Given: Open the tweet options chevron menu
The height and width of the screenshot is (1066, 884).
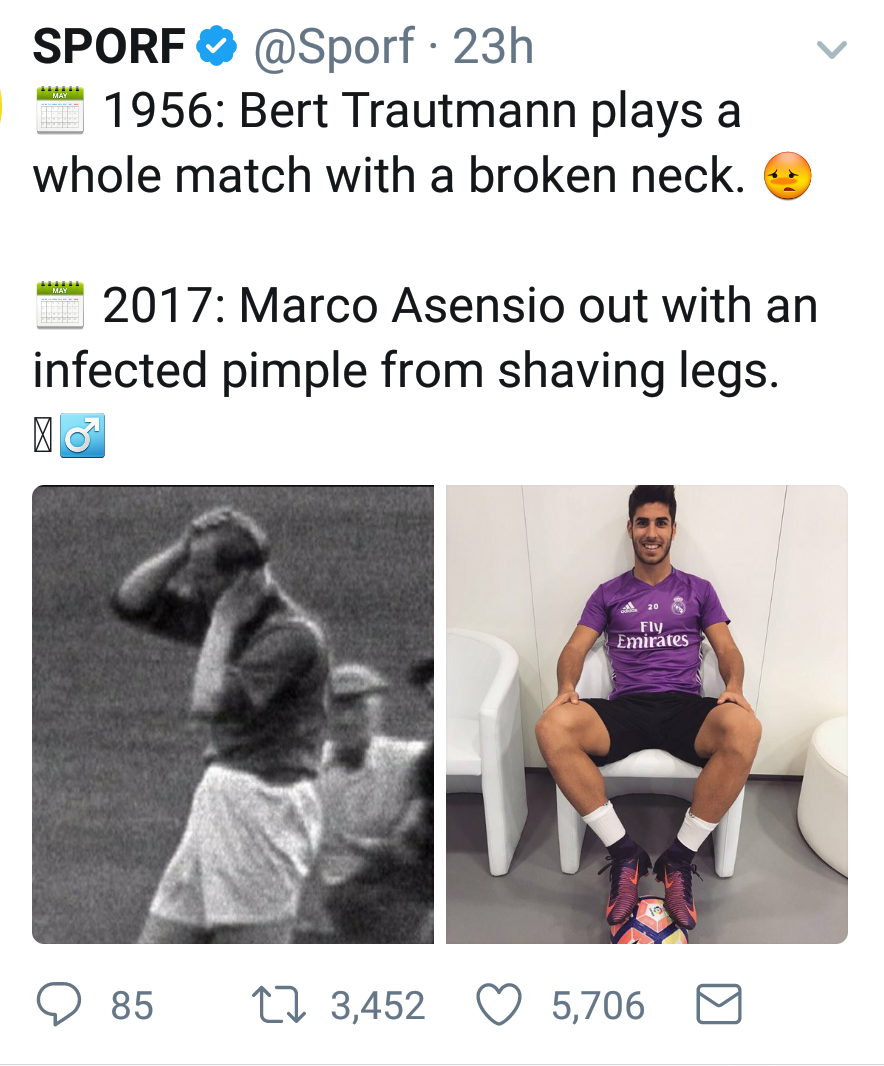Looking at the screenshot, I should pos(831,49).
